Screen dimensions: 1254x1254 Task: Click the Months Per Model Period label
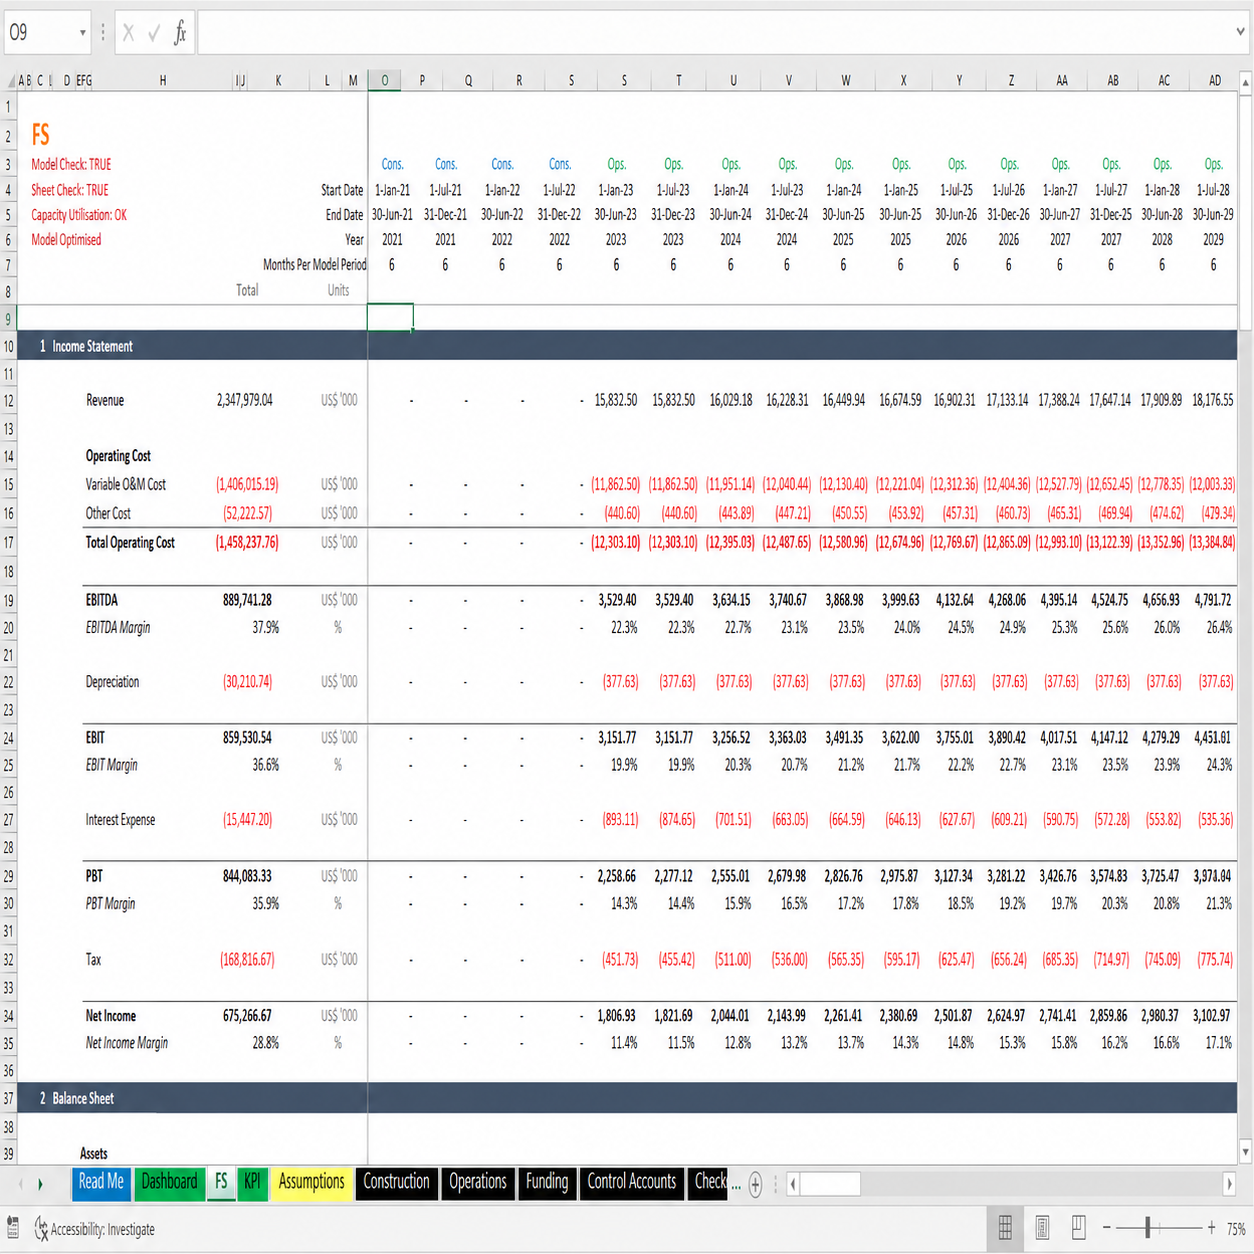(314, 265)
